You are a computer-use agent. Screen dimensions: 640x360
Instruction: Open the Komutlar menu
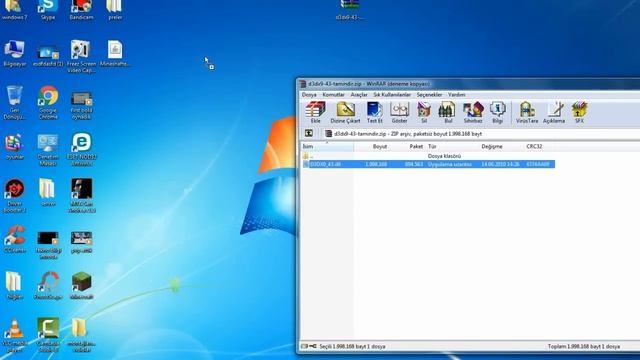click(333, 95)
